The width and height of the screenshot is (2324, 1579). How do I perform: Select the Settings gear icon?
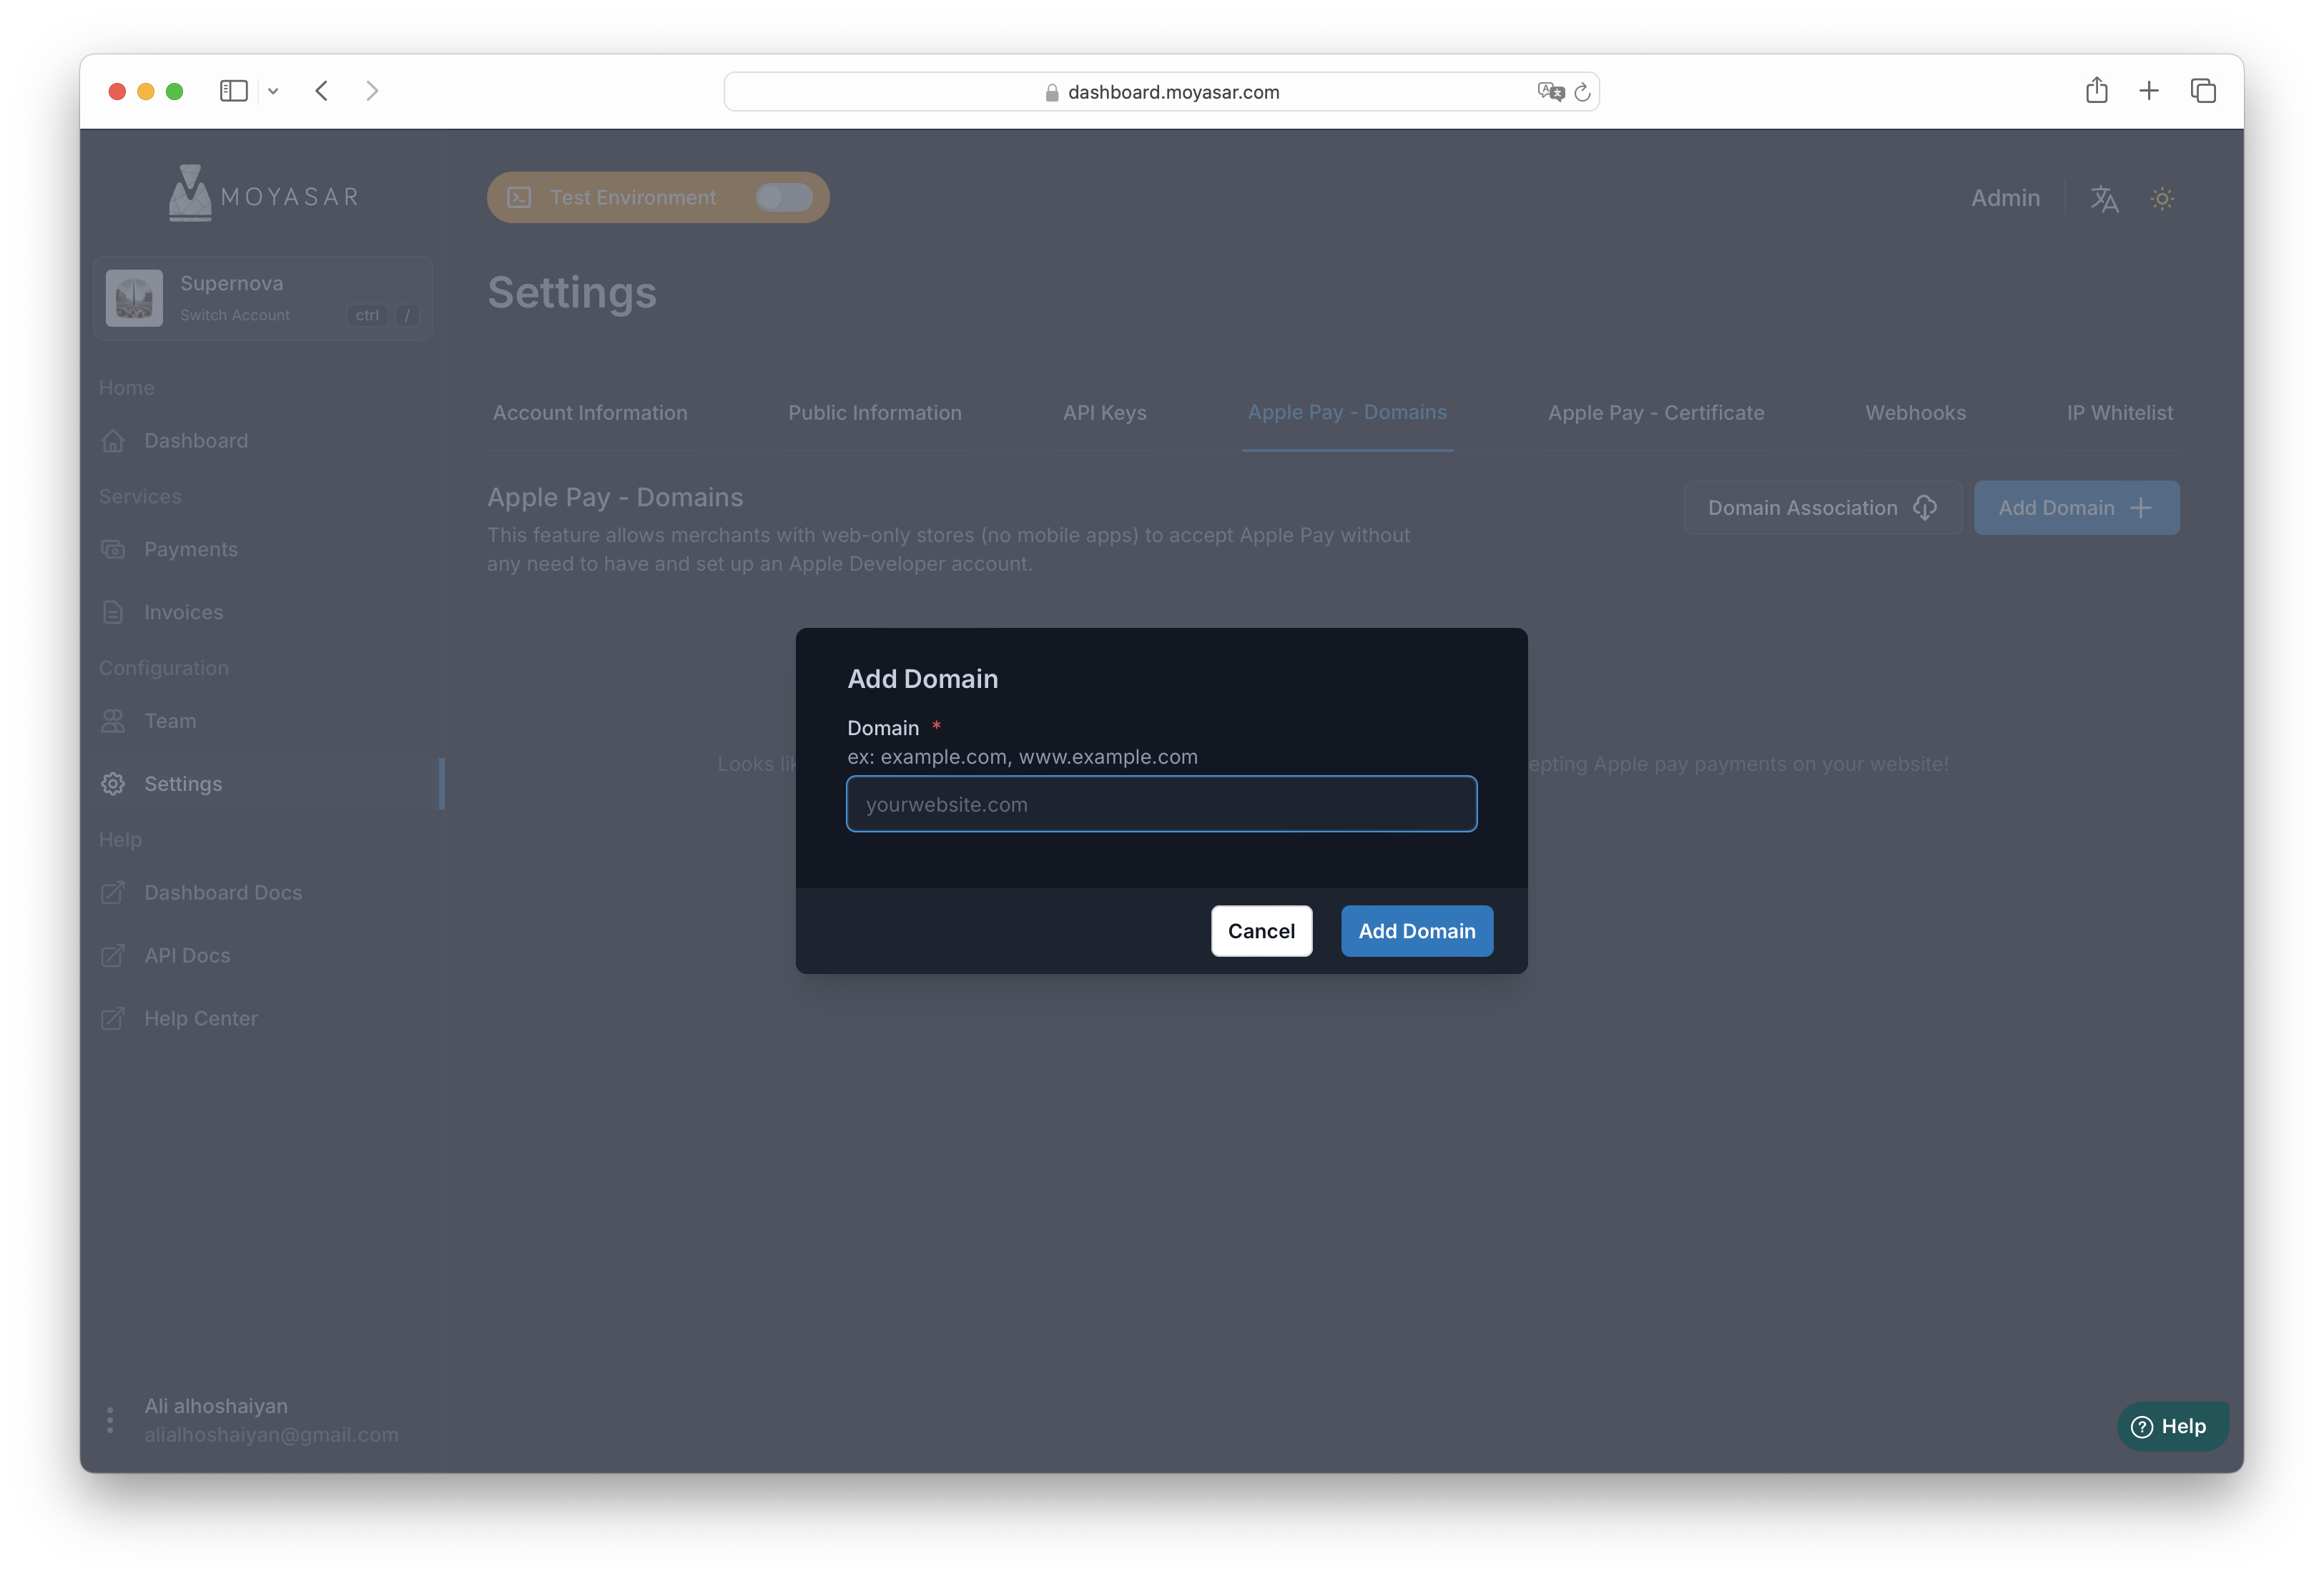point(113,783)
